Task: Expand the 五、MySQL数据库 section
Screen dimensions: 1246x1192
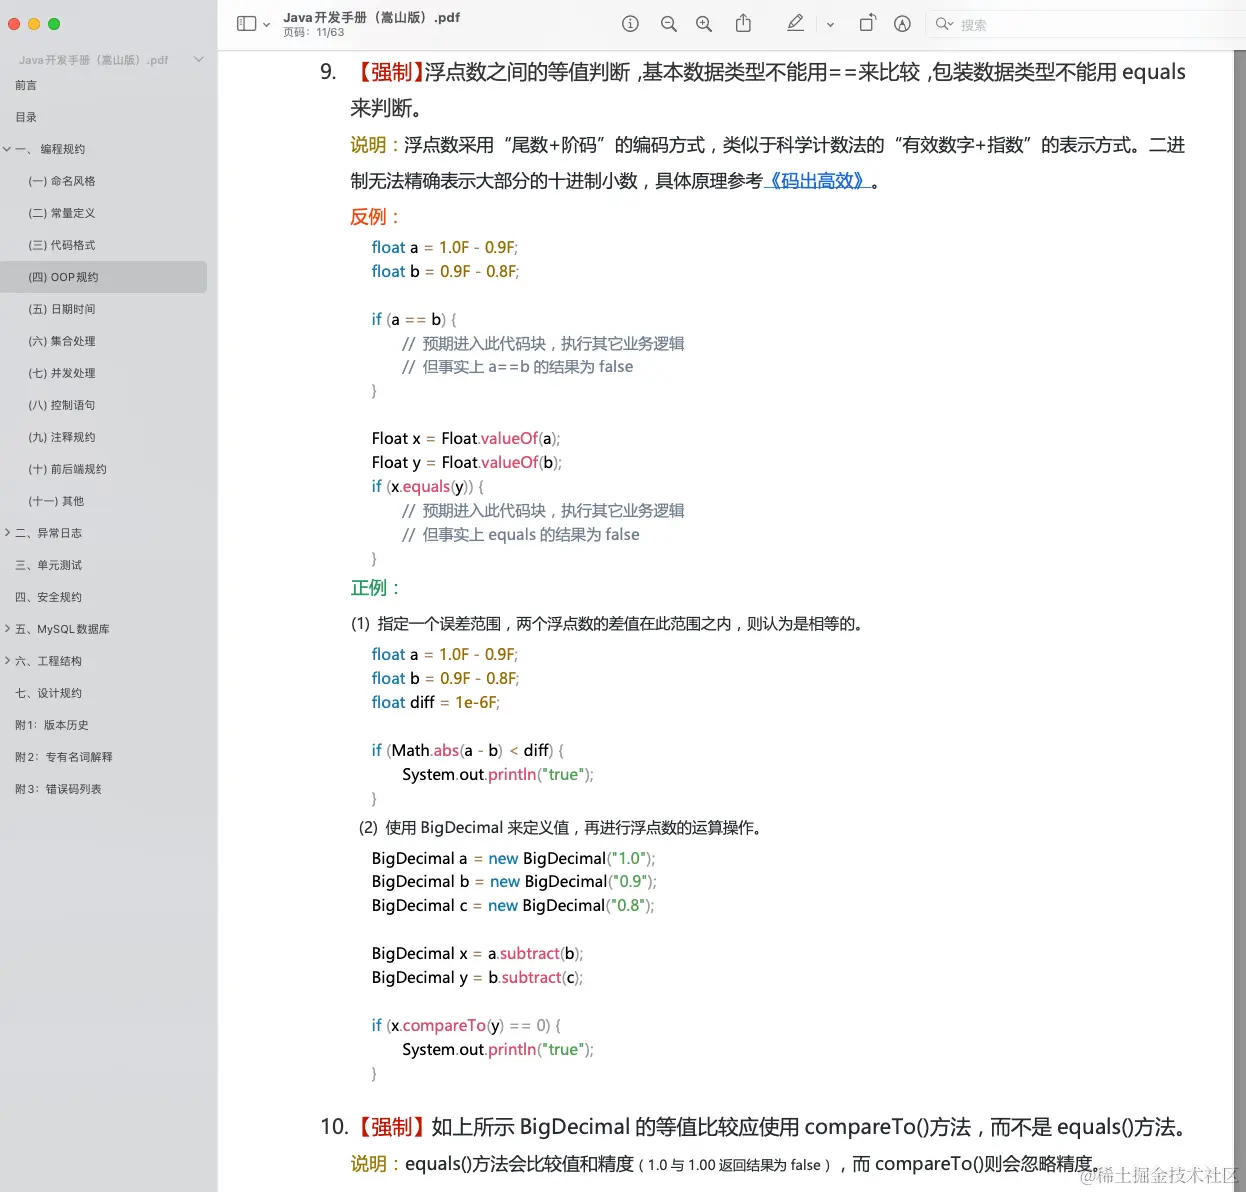Action: coord(9,628)
